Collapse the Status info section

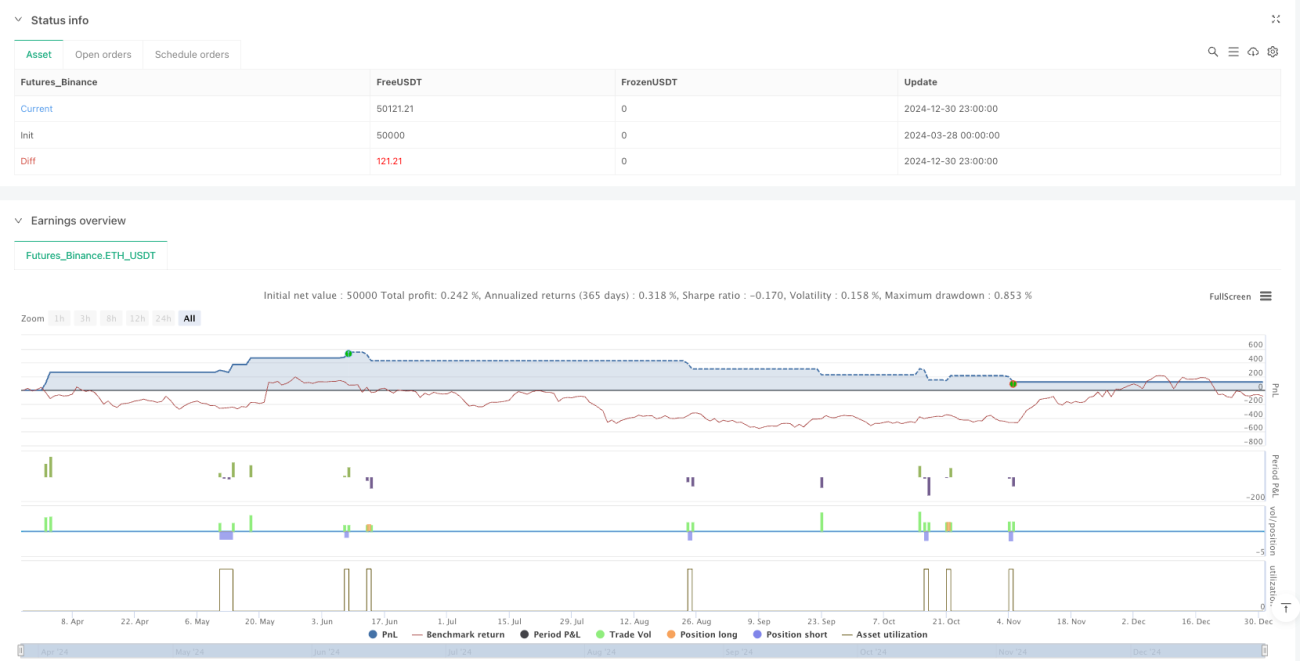click(18, 20)
